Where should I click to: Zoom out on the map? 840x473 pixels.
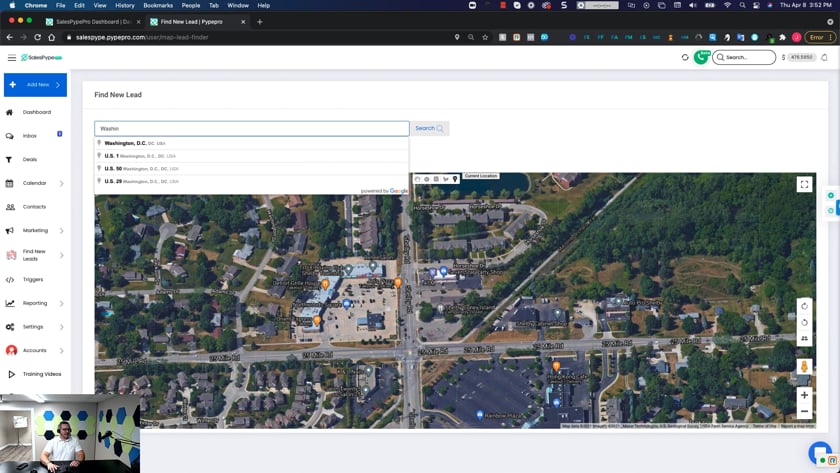804,411
